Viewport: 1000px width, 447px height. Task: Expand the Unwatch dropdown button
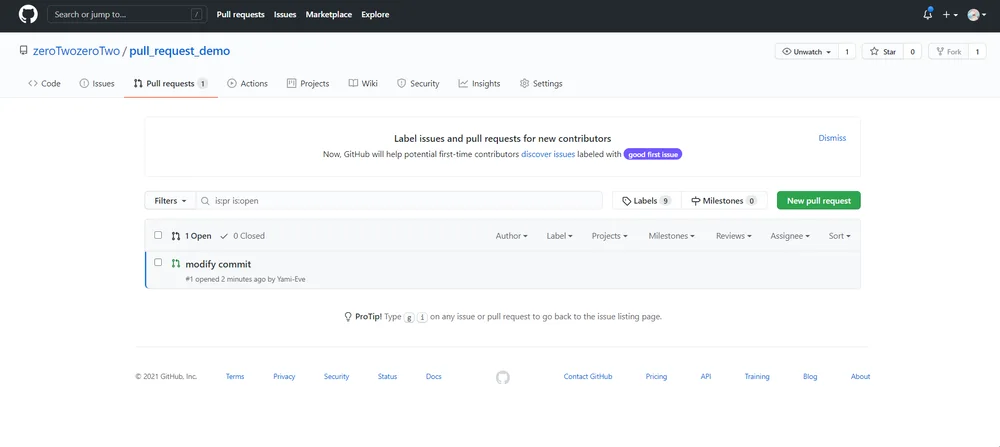pyautogui.click(x=806, y=52)
